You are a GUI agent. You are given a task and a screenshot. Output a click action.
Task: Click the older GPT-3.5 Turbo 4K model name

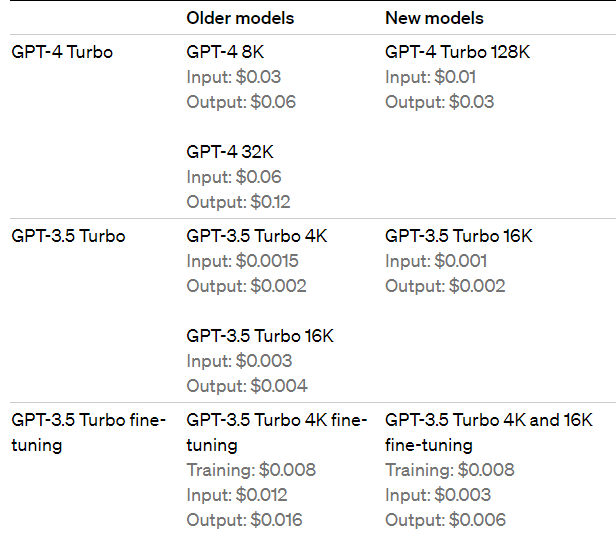click(257, 236)
